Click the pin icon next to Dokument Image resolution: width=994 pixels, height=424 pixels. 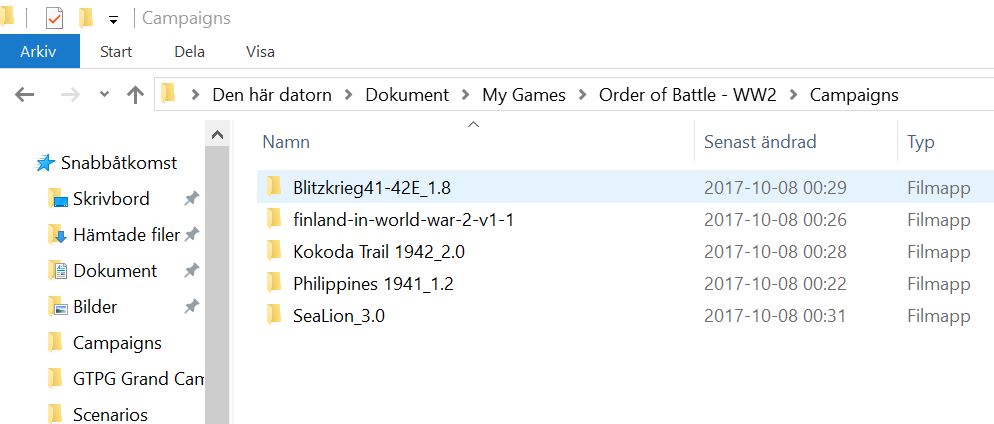[191, 271]
